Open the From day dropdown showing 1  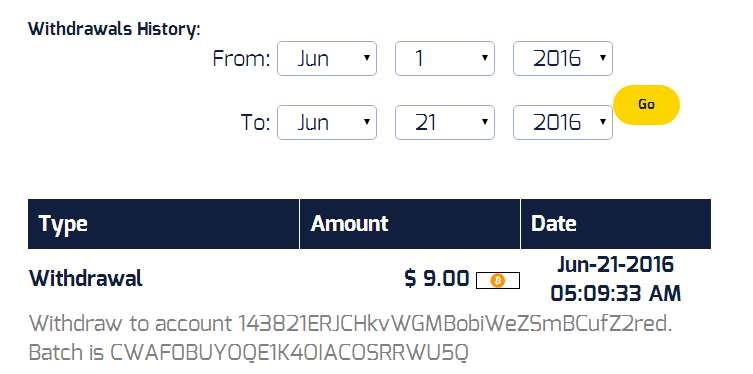click(445, 59)
